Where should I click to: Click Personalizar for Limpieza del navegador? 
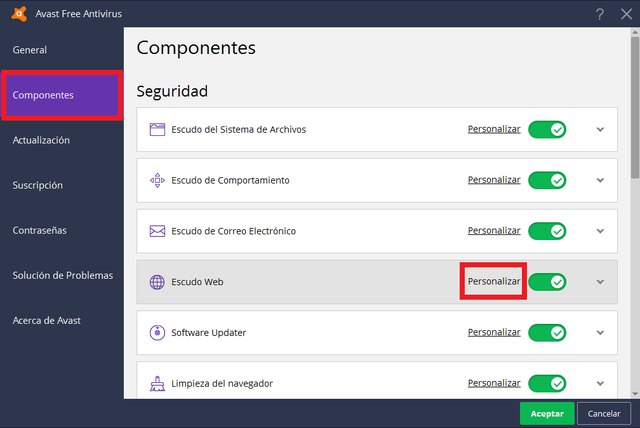click(x=494, y=383)
